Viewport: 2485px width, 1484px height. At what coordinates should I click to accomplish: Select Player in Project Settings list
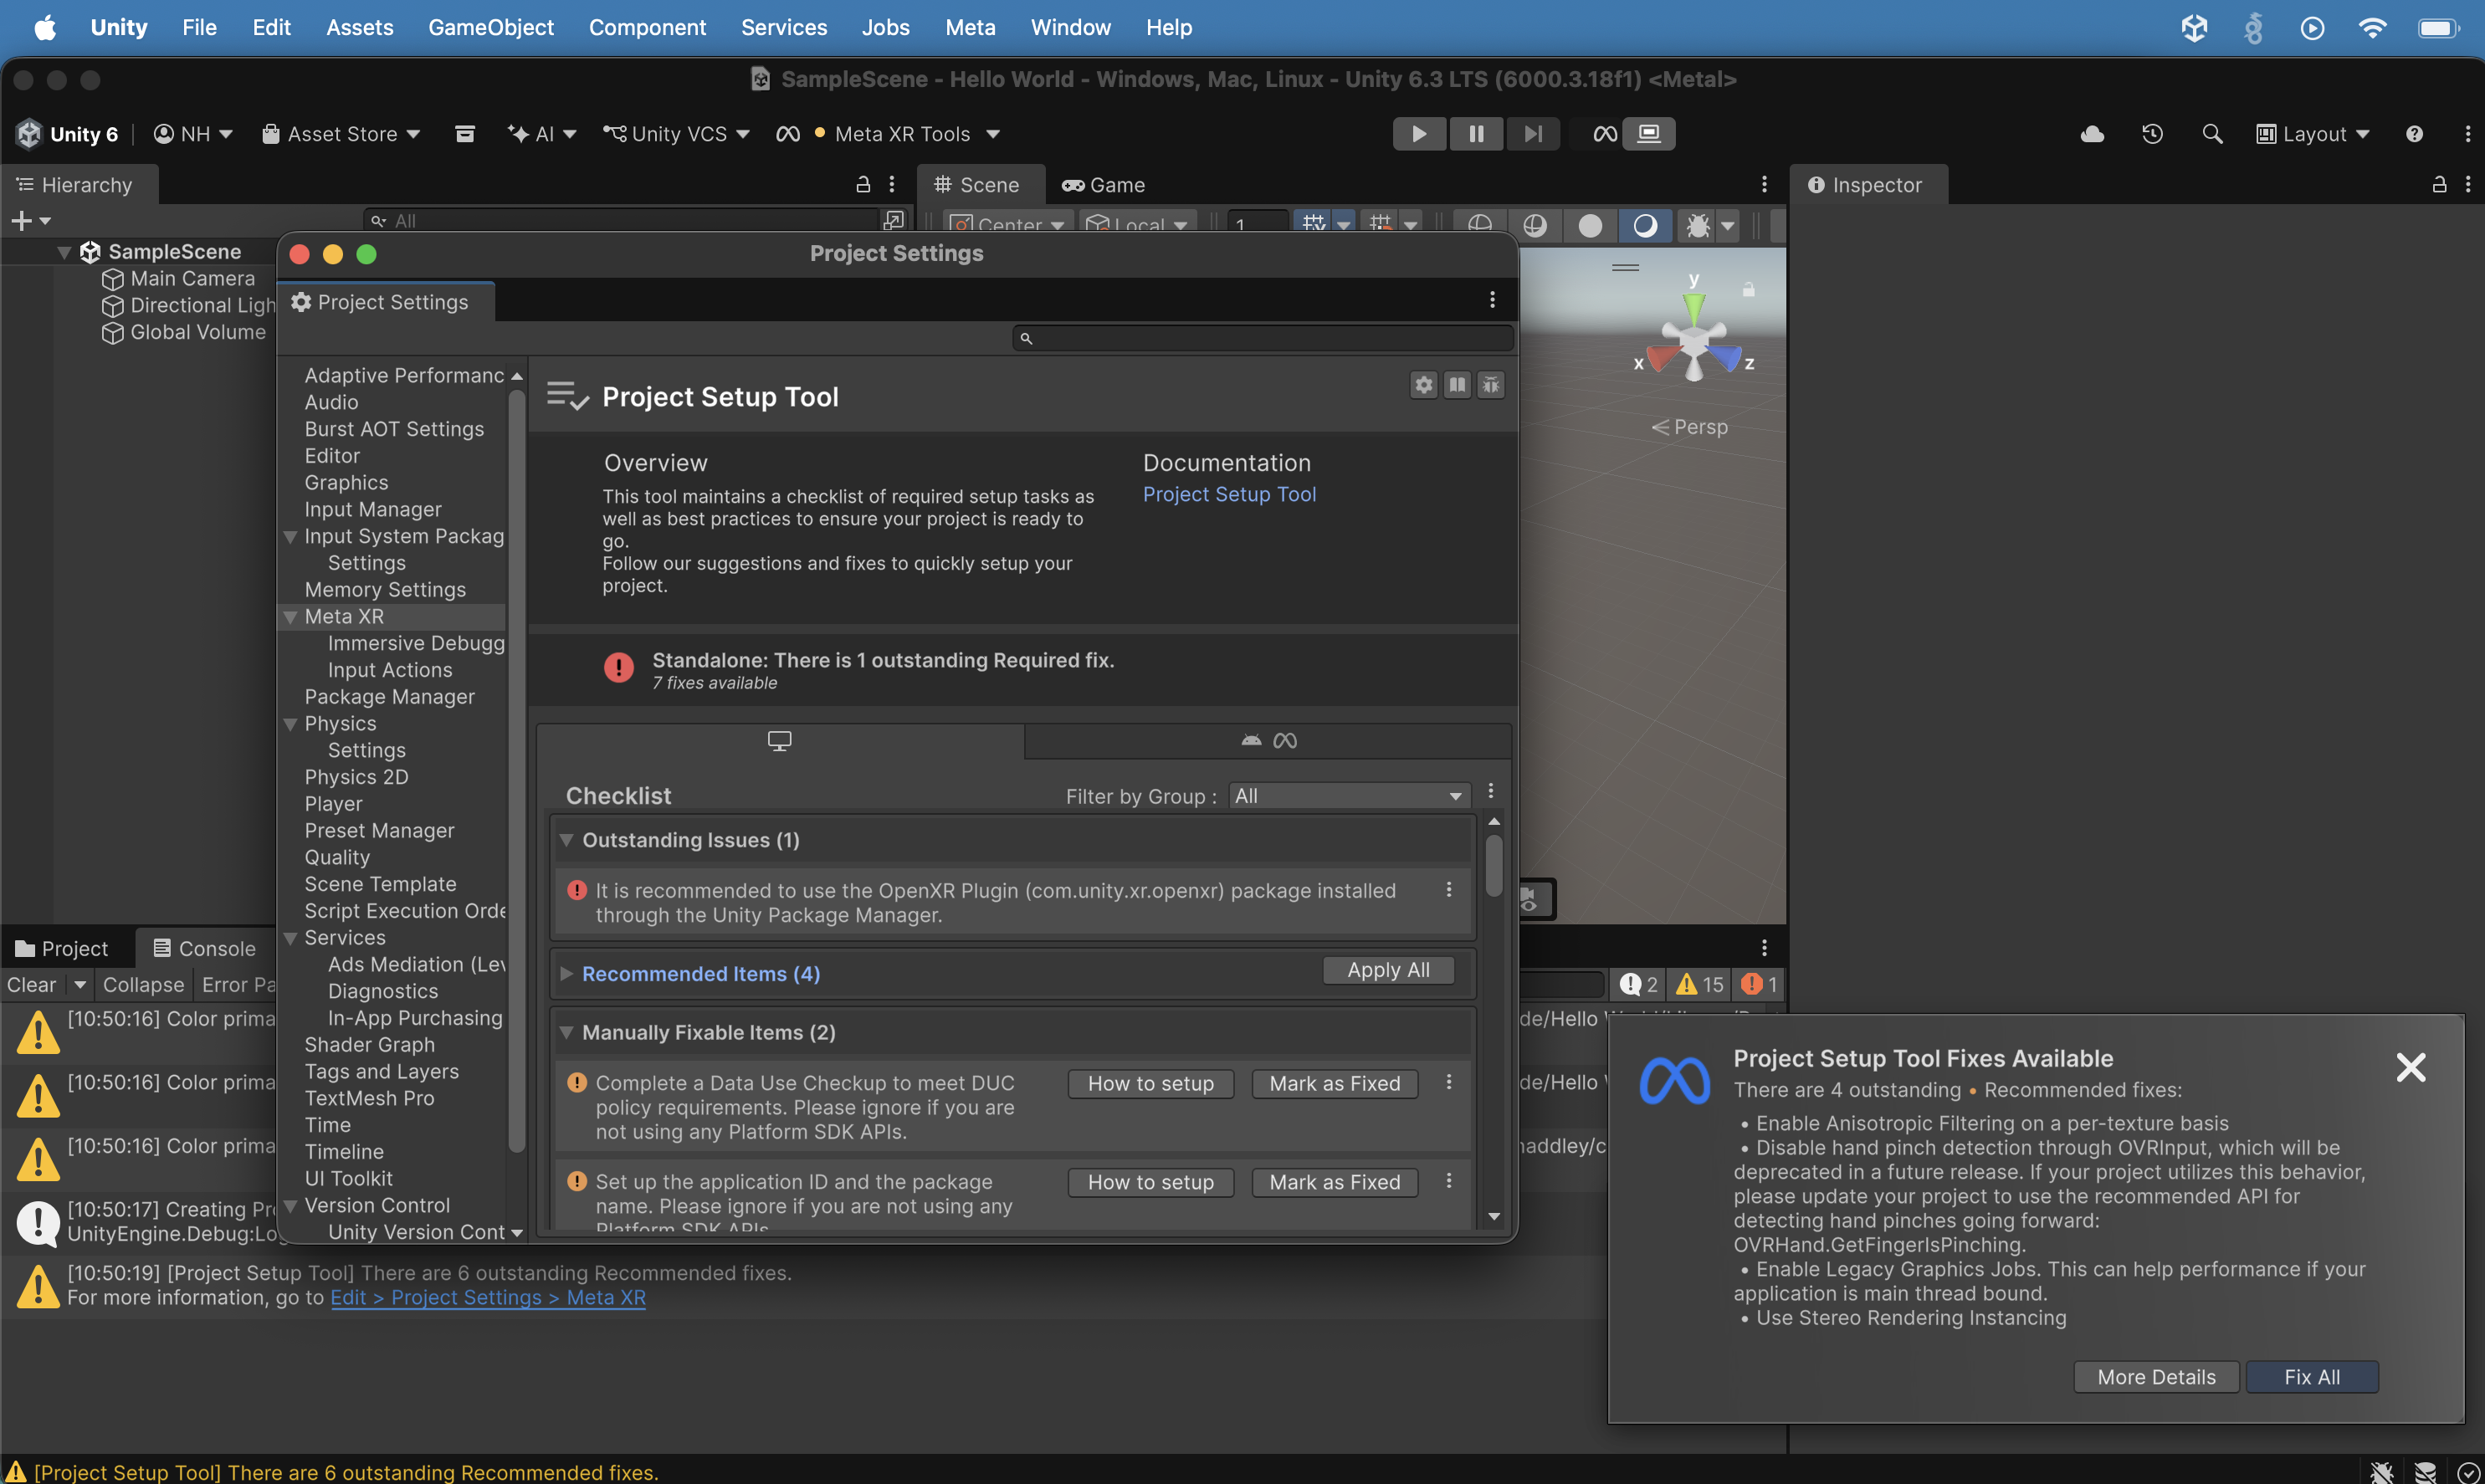(334, 804)
